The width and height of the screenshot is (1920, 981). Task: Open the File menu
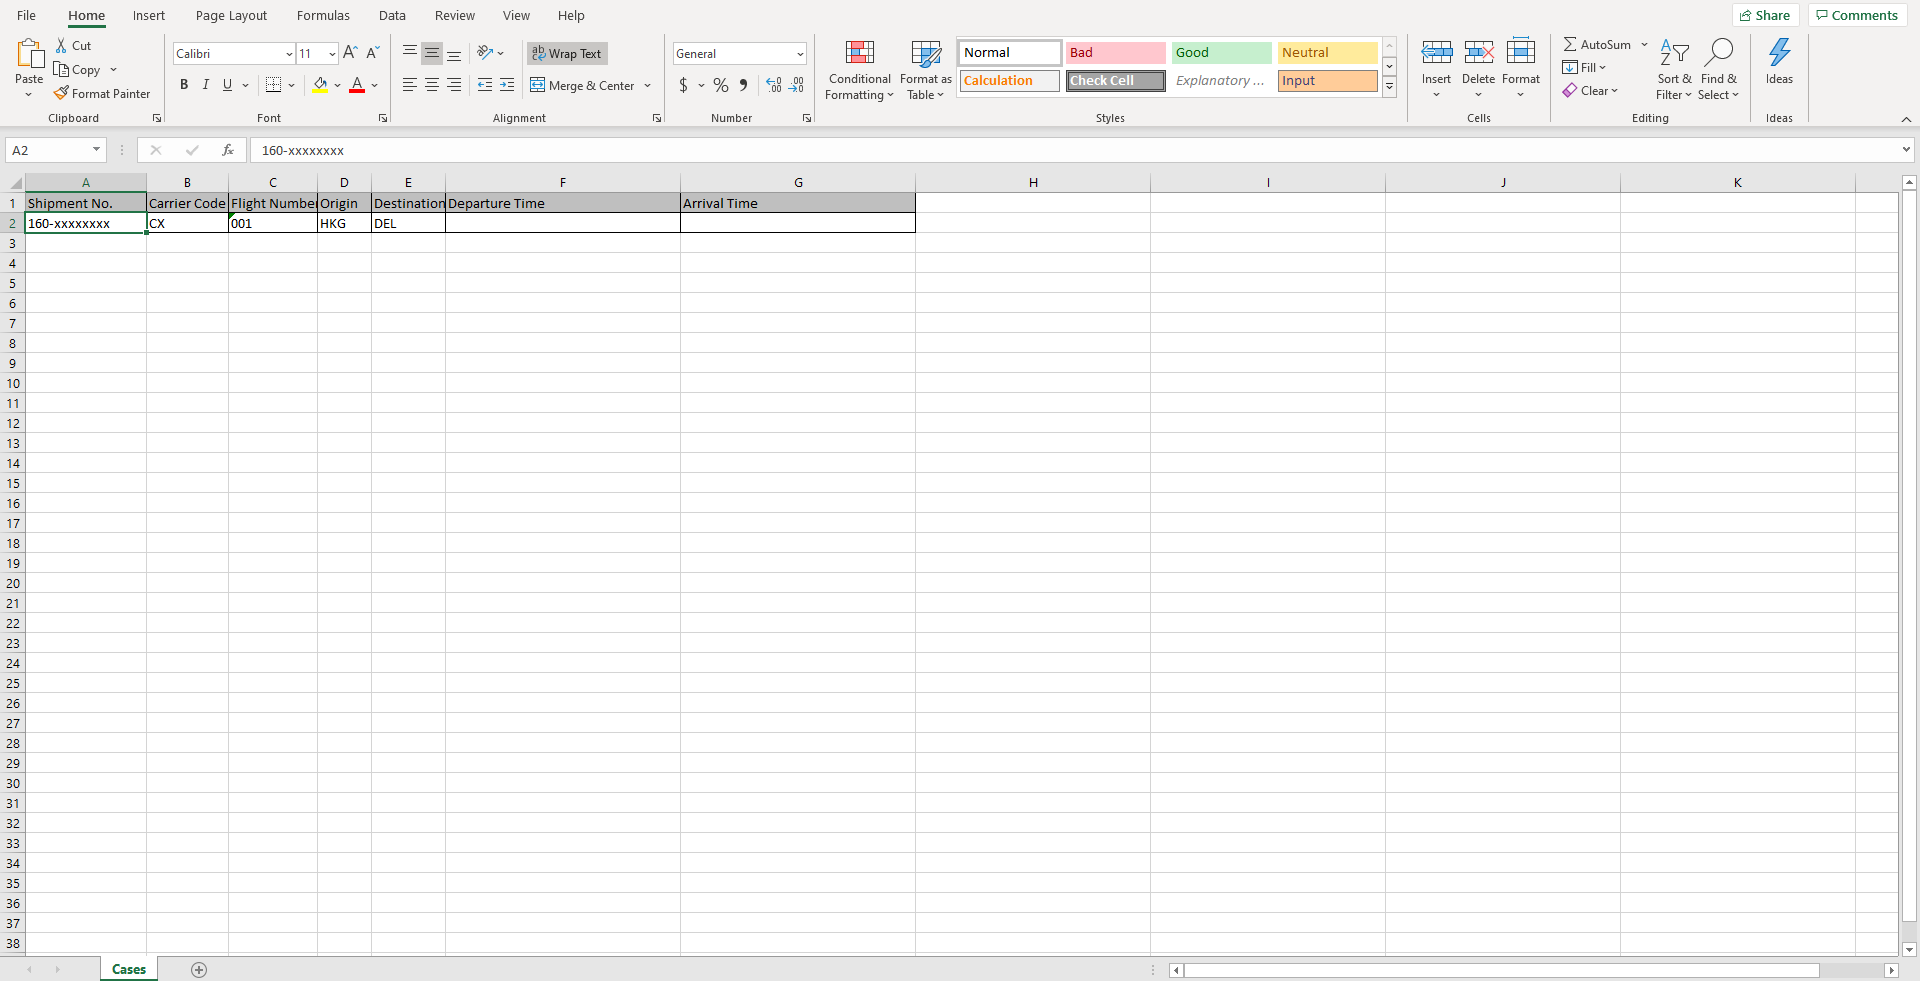(x=27, y=16)
